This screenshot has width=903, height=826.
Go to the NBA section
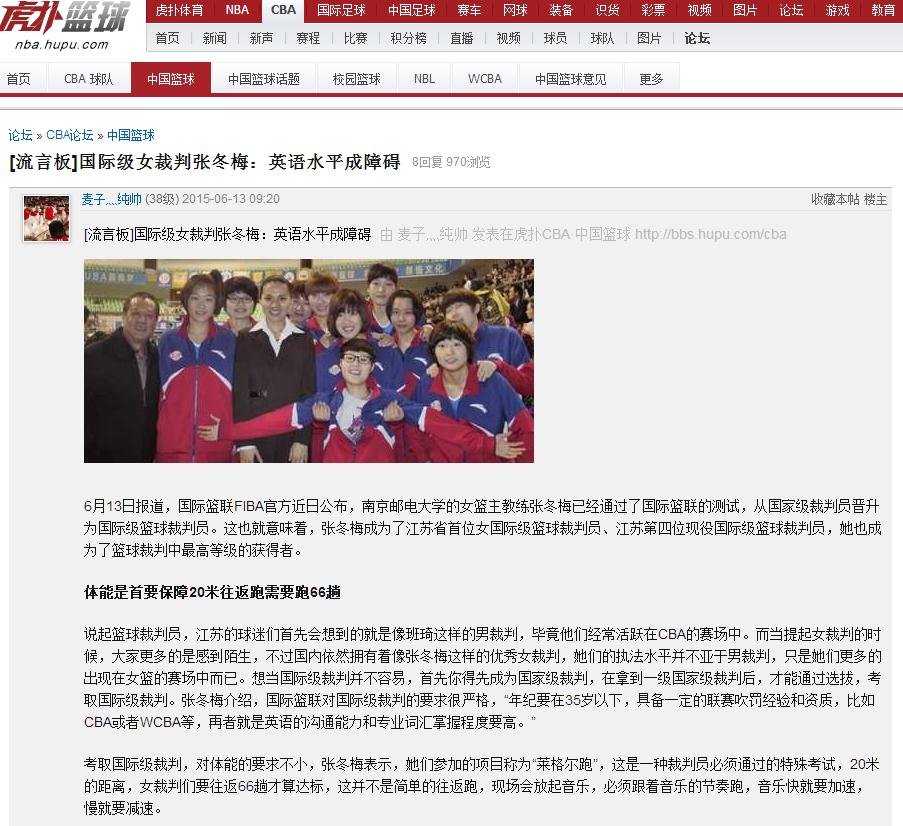click(x=237, y=10)
